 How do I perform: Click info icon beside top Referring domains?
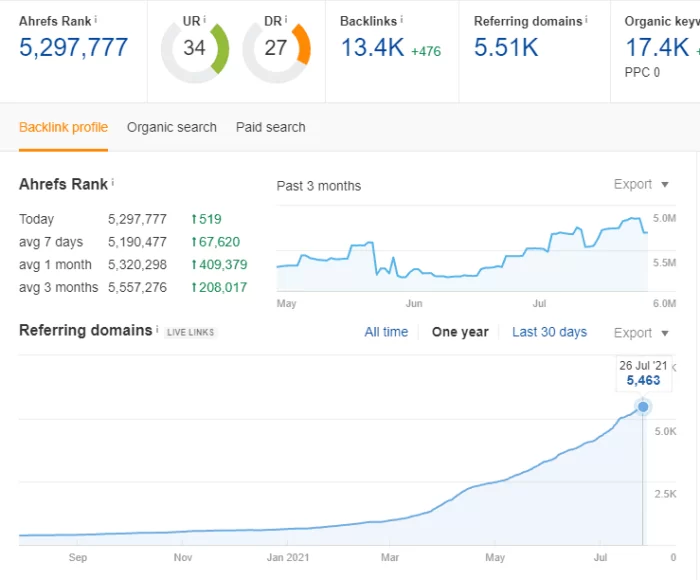(587, 19)
